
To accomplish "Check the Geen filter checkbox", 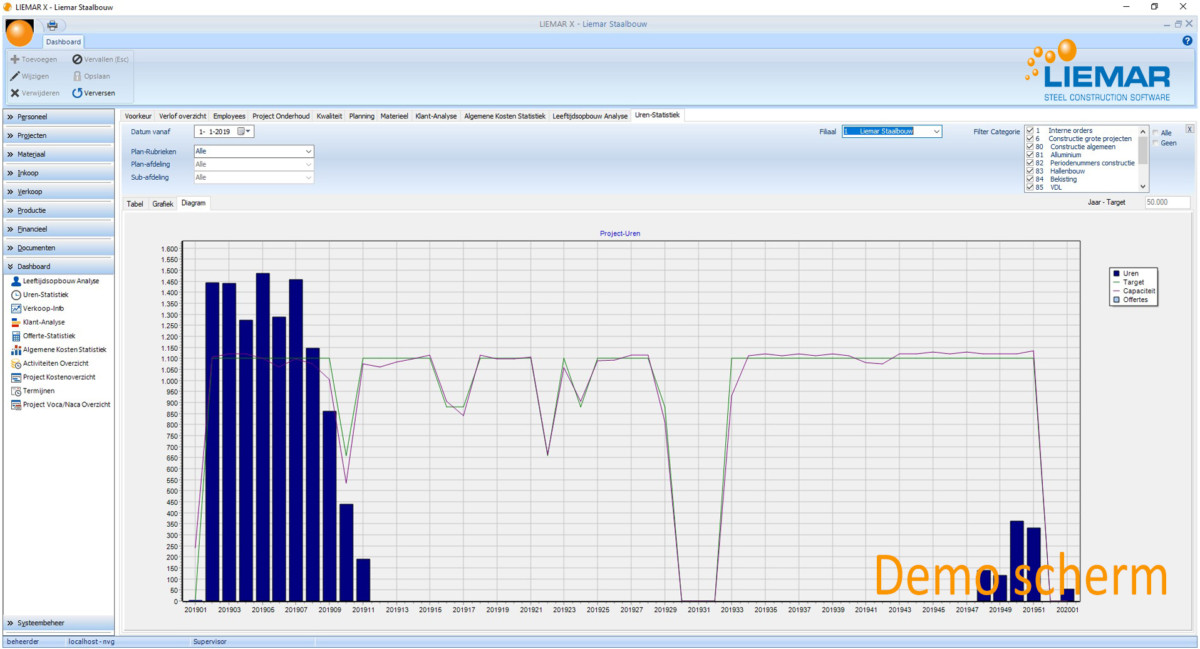I will [1155, 143].
